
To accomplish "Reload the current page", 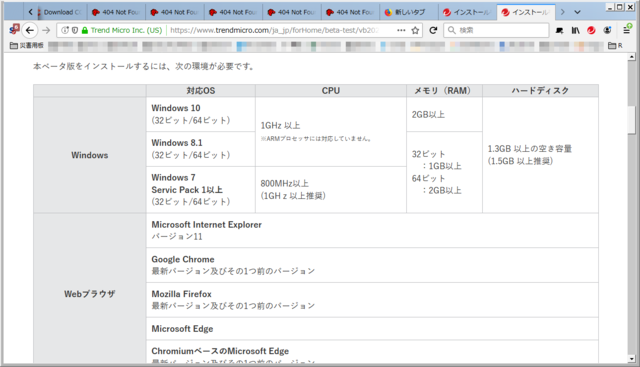I will click(433, 30).
